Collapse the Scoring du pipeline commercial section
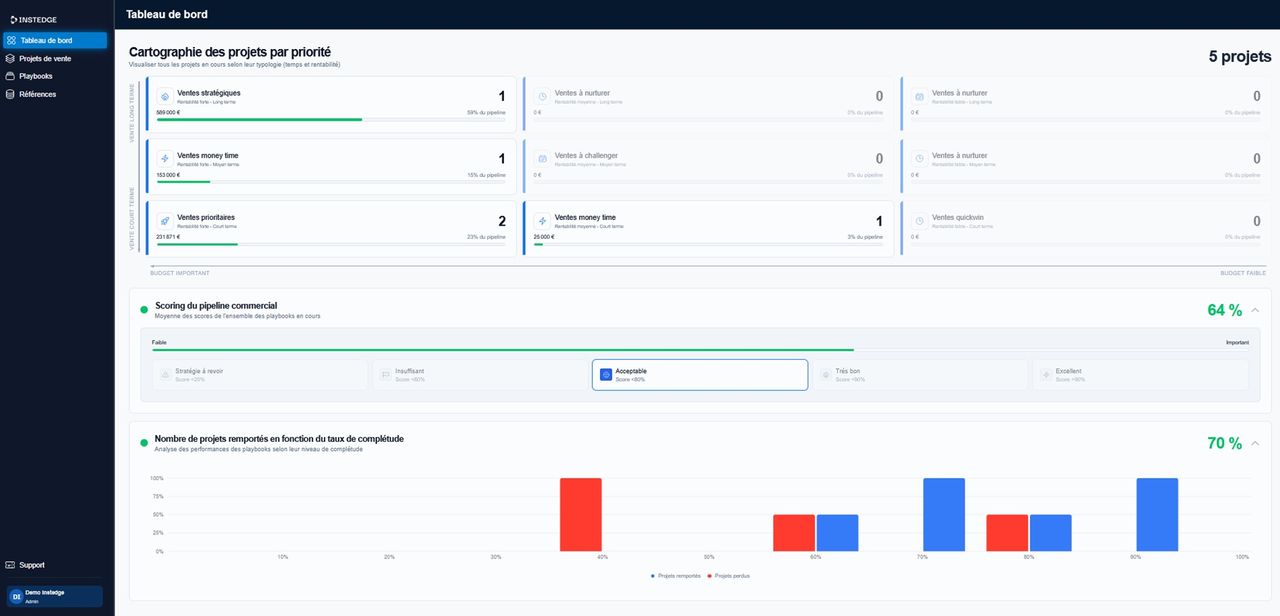 tap(1254, 310)
